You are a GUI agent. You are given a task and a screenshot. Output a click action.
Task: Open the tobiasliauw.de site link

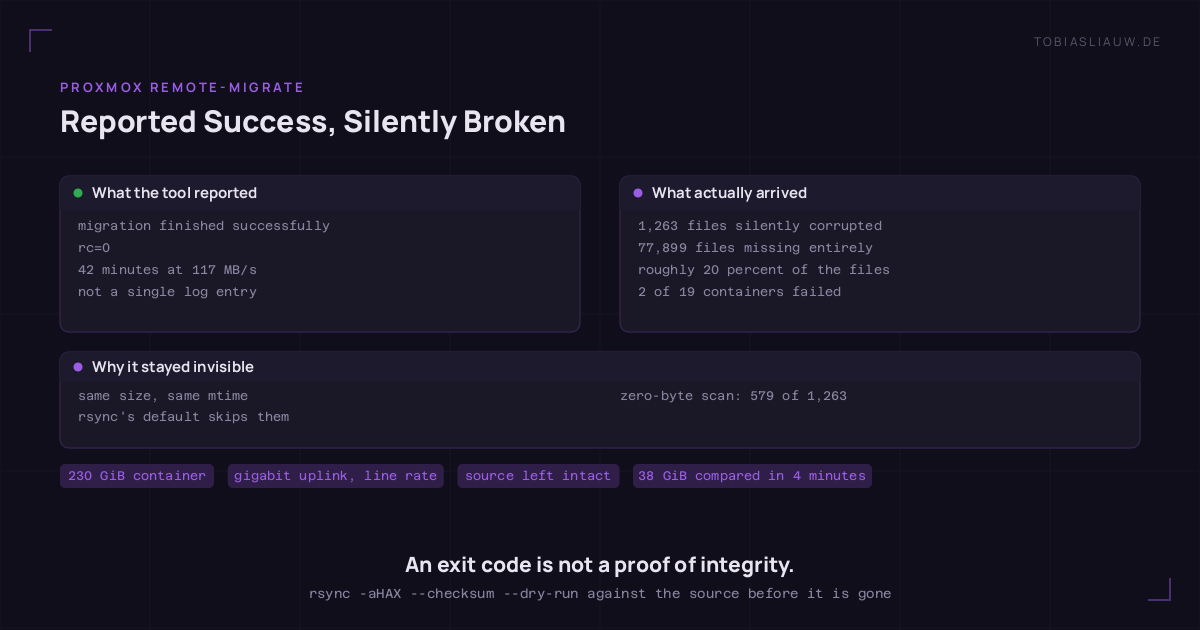point(1097,41)
